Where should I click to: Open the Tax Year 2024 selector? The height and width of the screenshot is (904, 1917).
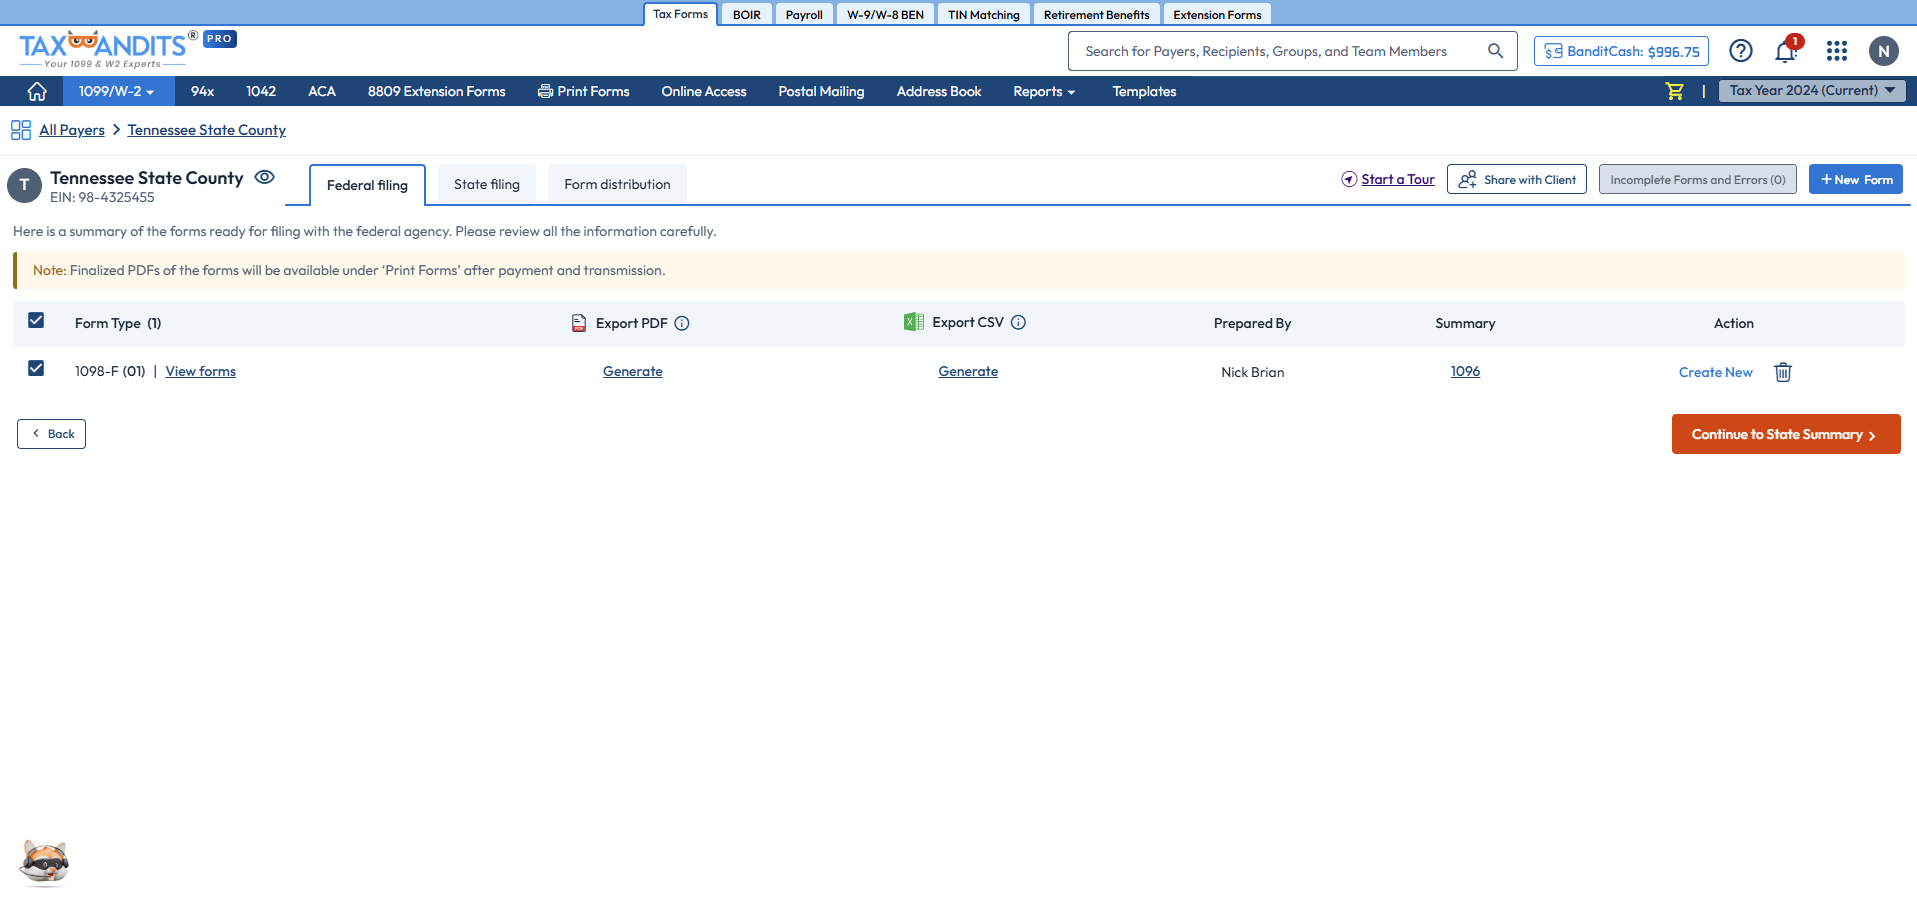click(1812, 90)
